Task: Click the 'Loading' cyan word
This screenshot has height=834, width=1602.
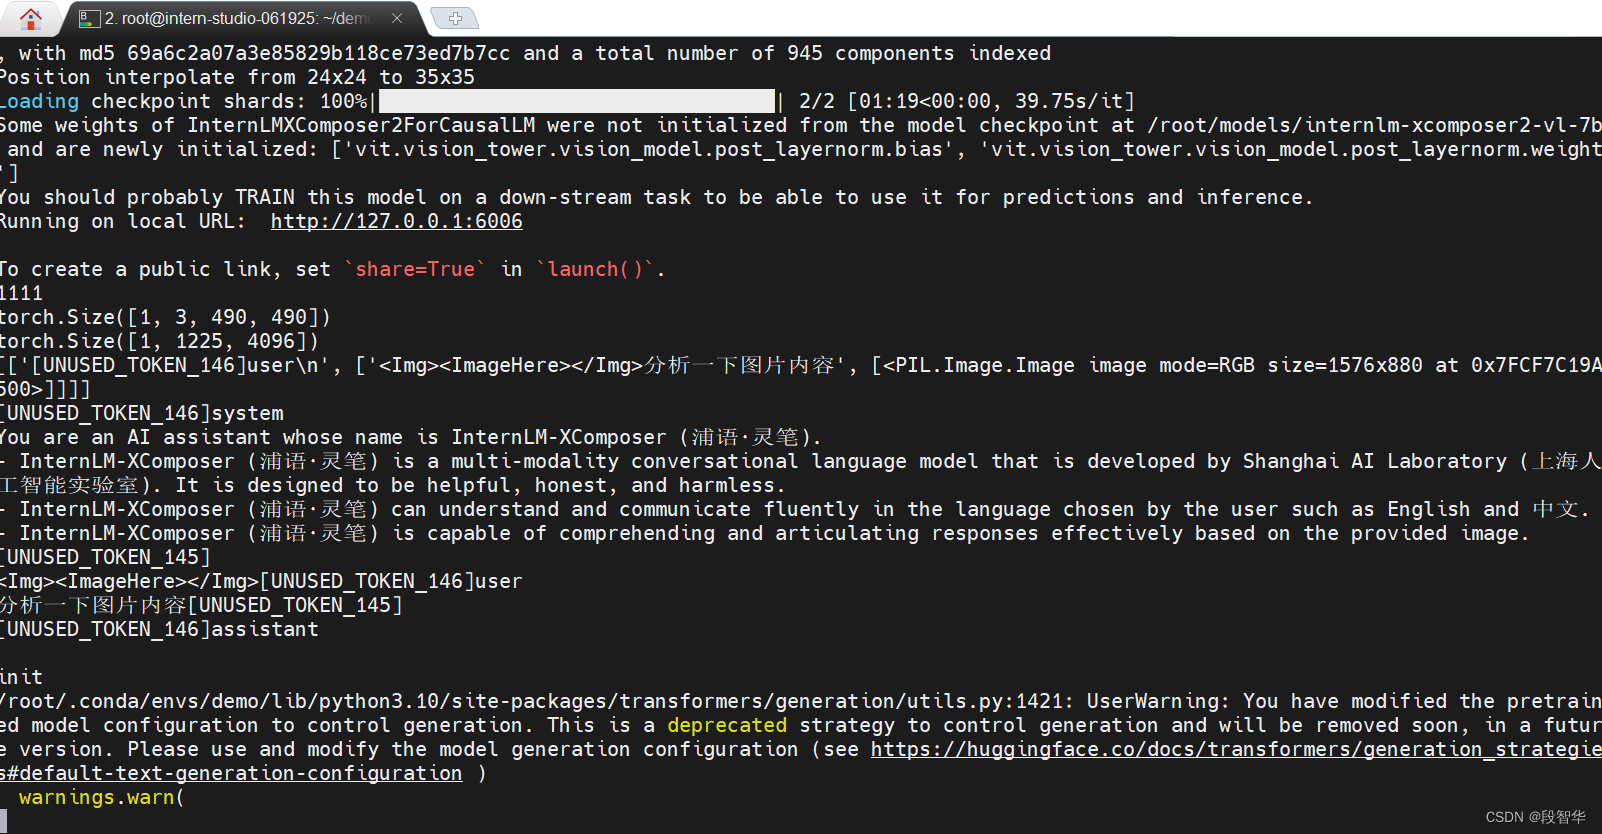Action: click(39, 101)
